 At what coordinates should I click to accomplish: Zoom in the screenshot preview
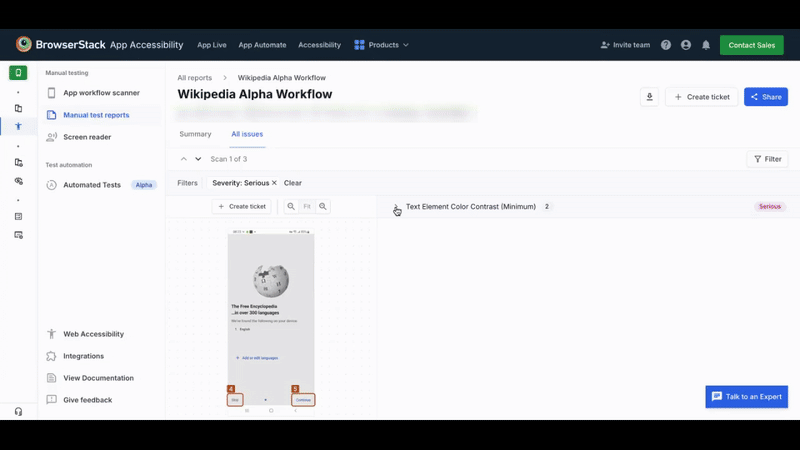pos(323,207)
